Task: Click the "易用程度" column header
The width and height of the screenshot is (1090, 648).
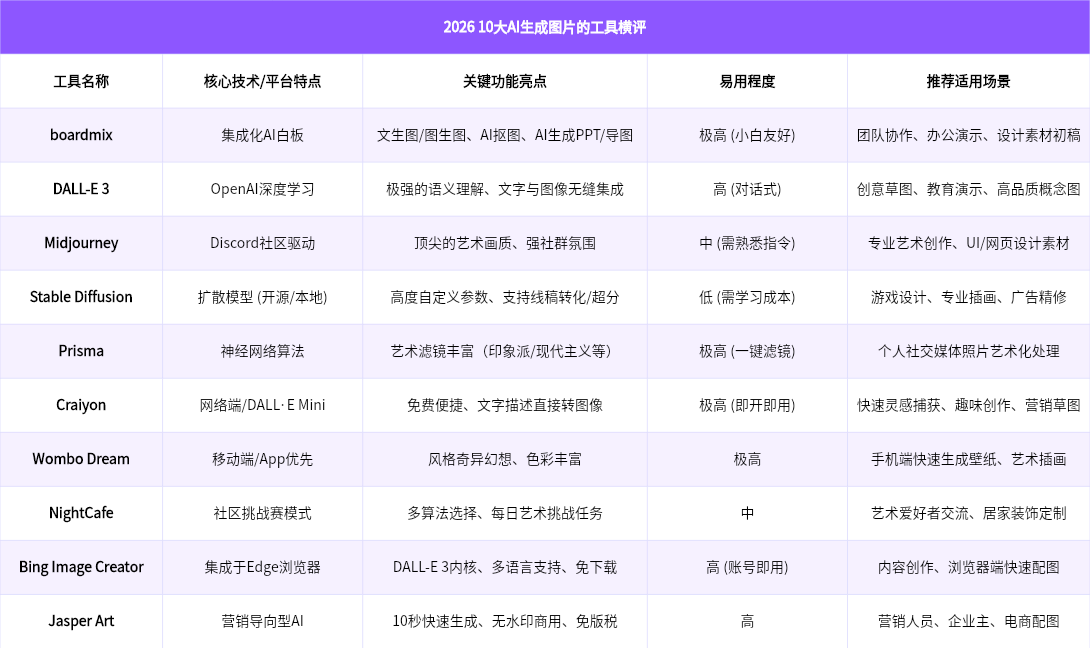Action: pyautogui.click(x=747, y=81)
